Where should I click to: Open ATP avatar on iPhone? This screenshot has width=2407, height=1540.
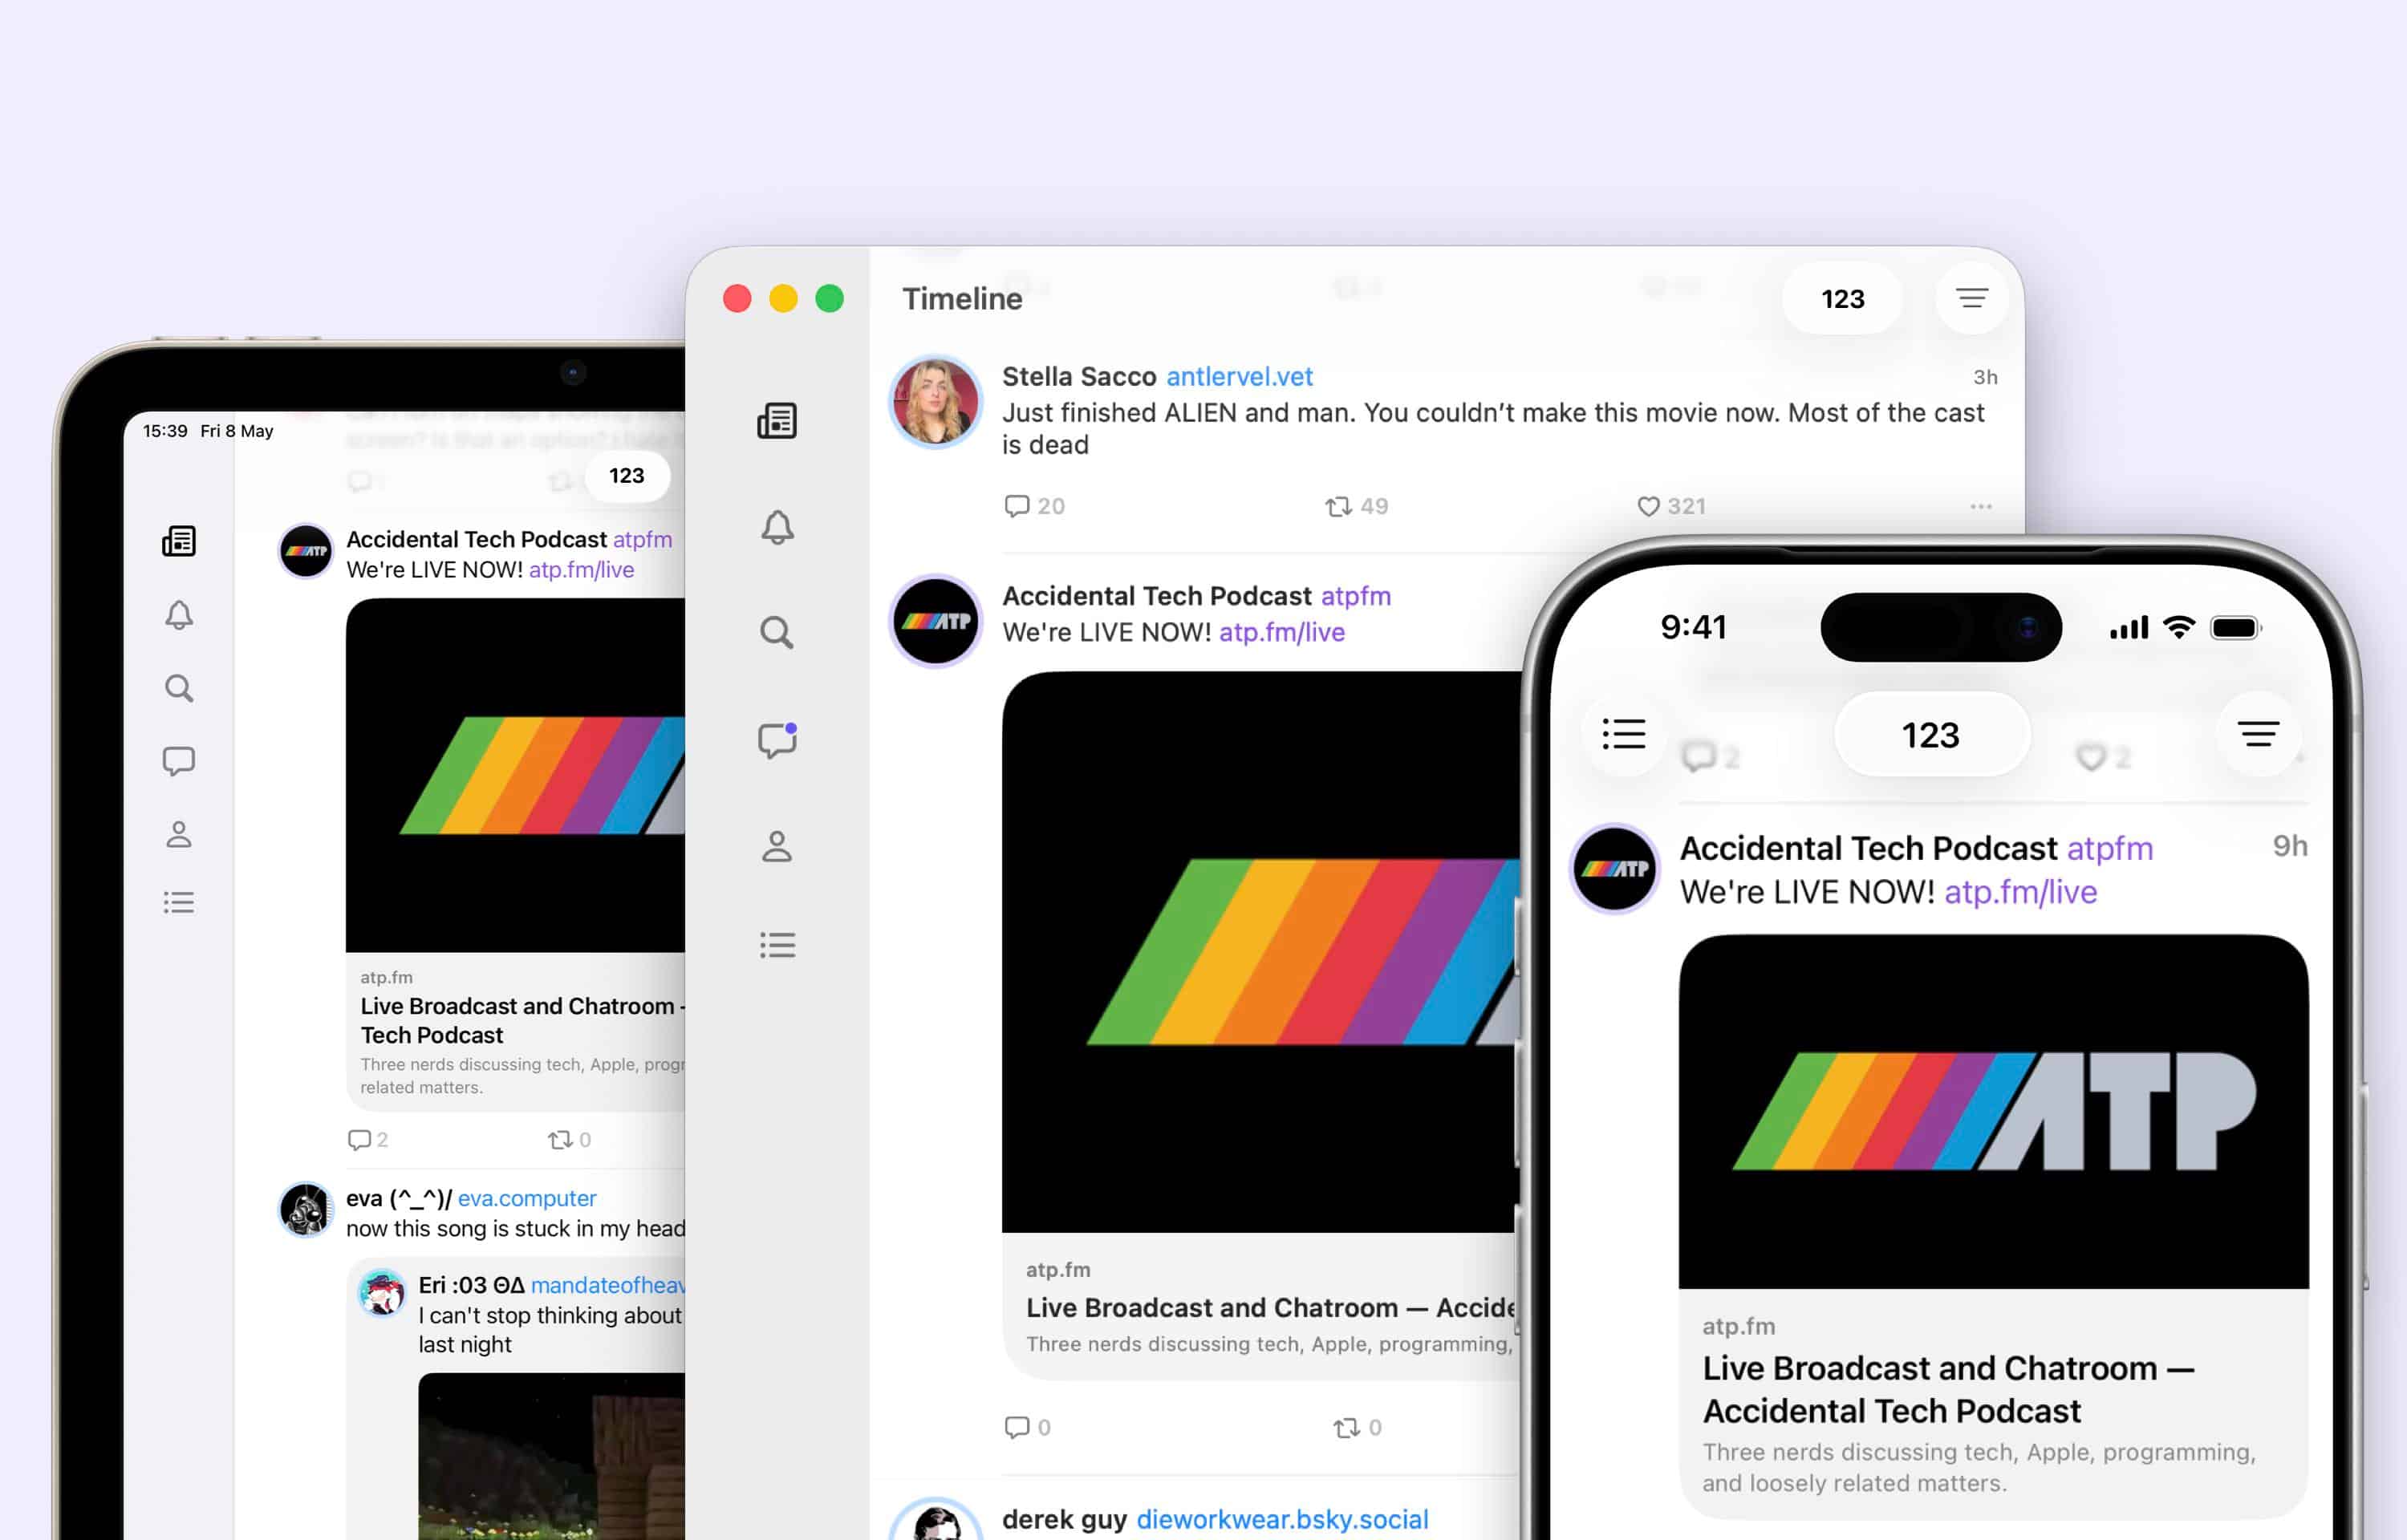click(1615, 868)
